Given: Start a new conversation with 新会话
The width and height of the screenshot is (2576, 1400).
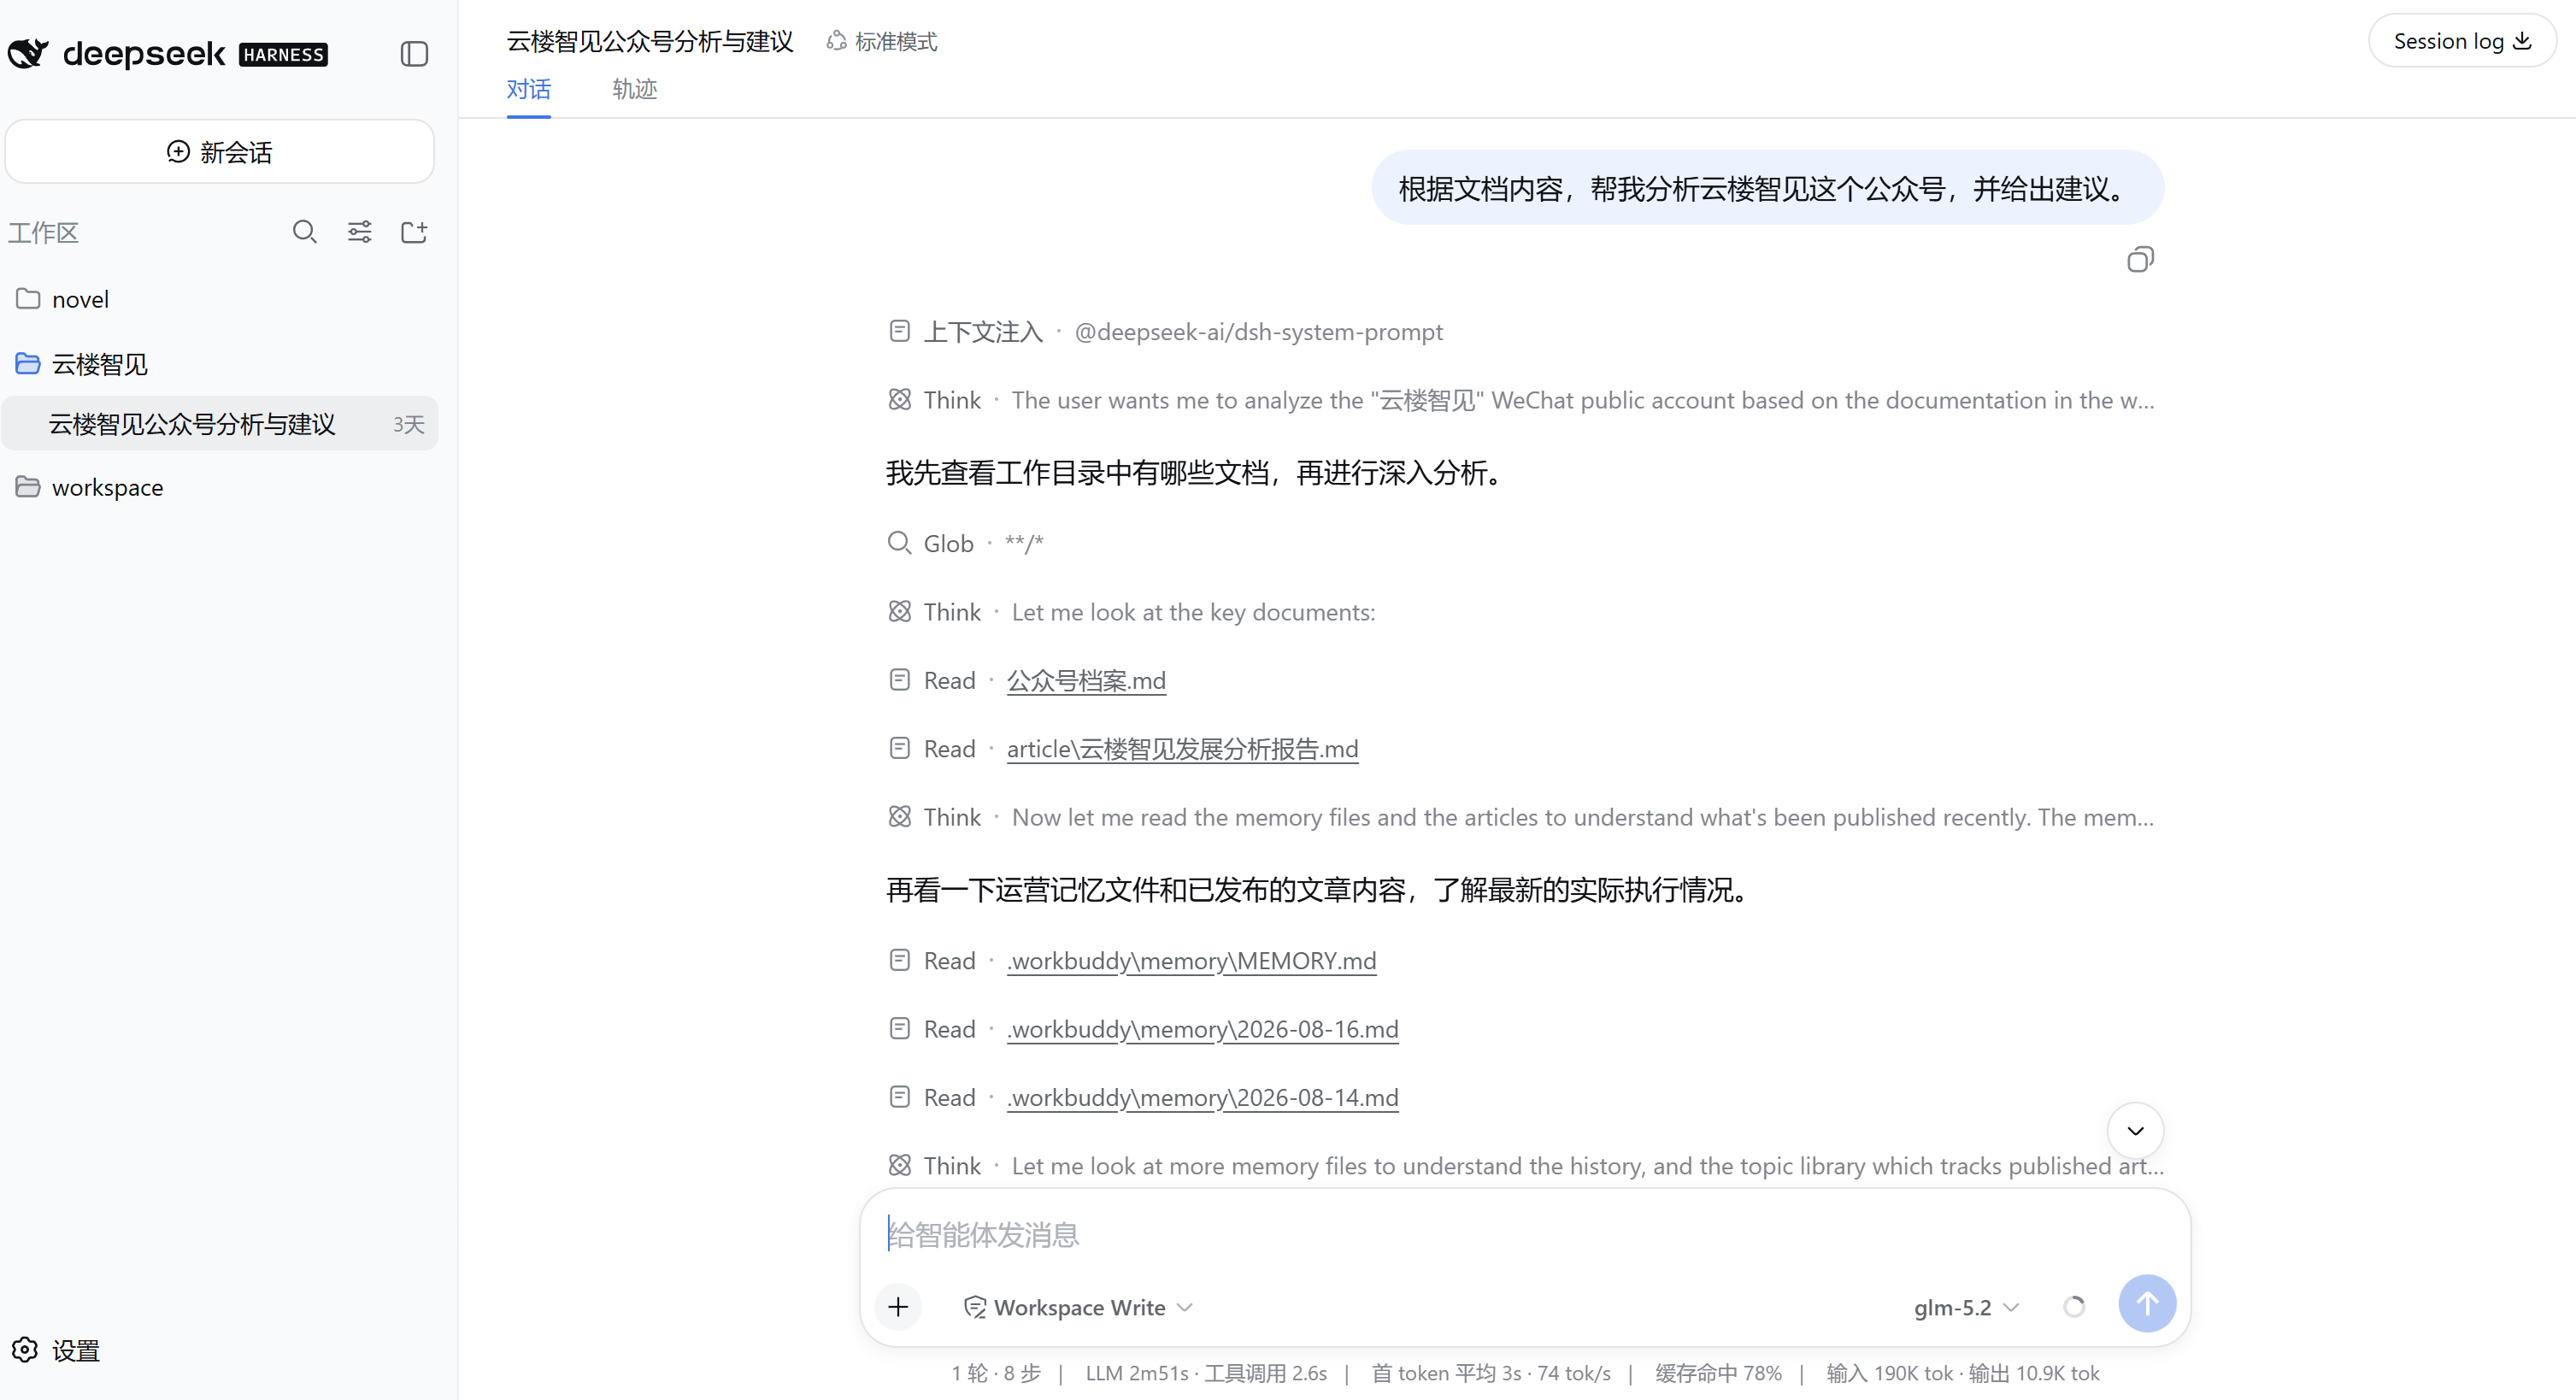Looking at the screenshot, I should [x=220, y=152].
